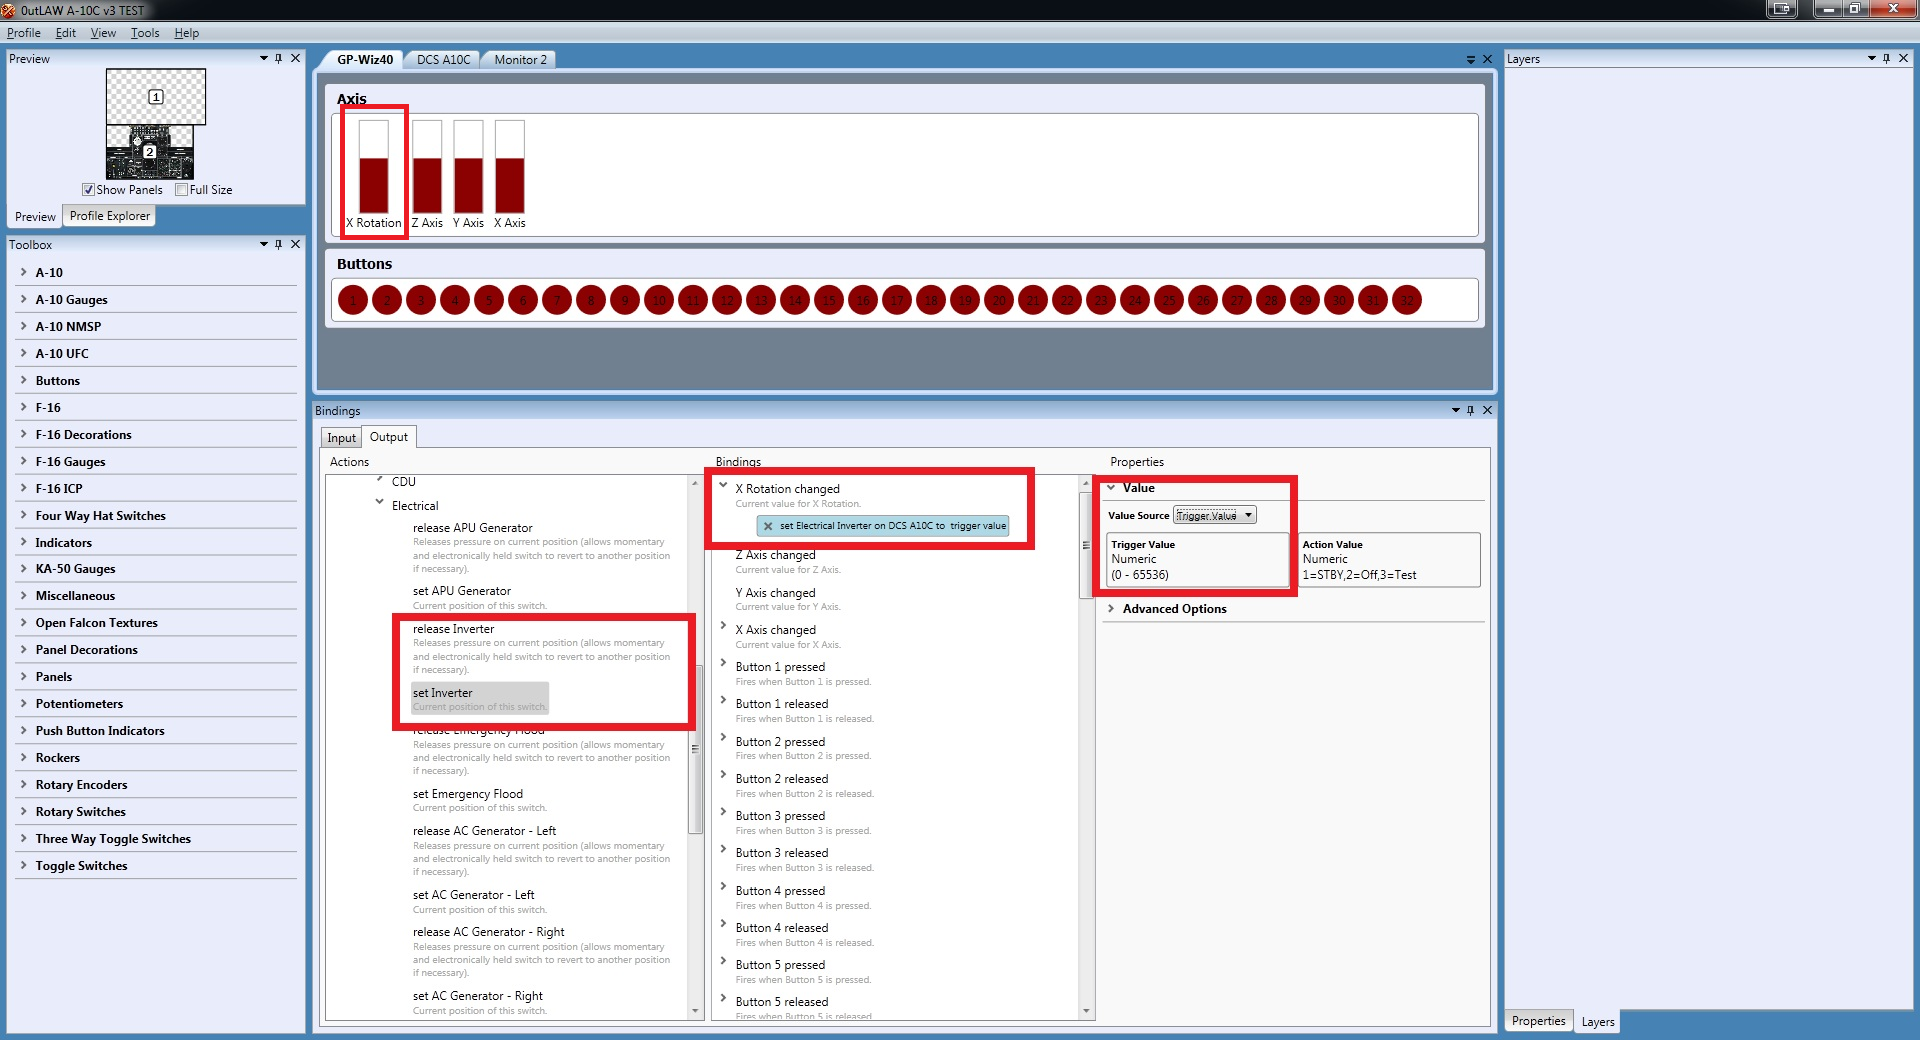Select the Z Axis bar
The width and height of the screenshot is (1920, 1040).
pos(427,166)
